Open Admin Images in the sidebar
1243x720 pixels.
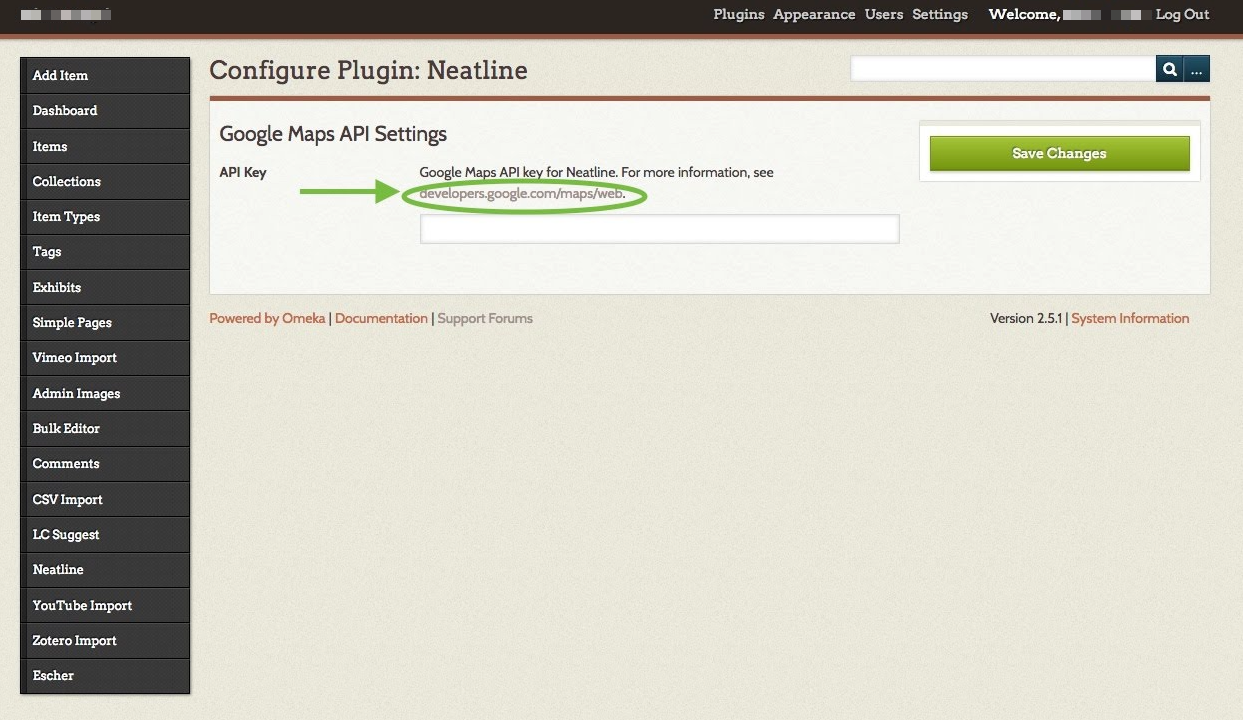(x=105, y=393)
